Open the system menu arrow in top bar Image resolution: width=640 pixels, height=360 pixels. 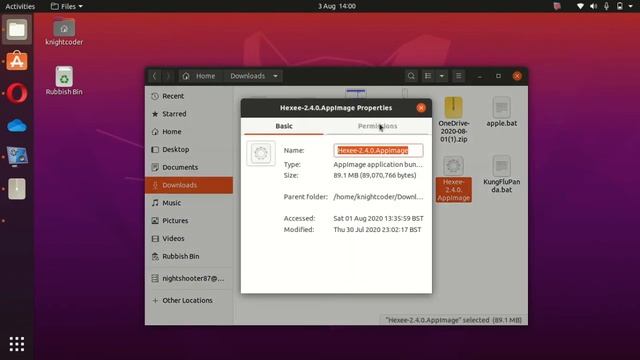coord(632,6)
